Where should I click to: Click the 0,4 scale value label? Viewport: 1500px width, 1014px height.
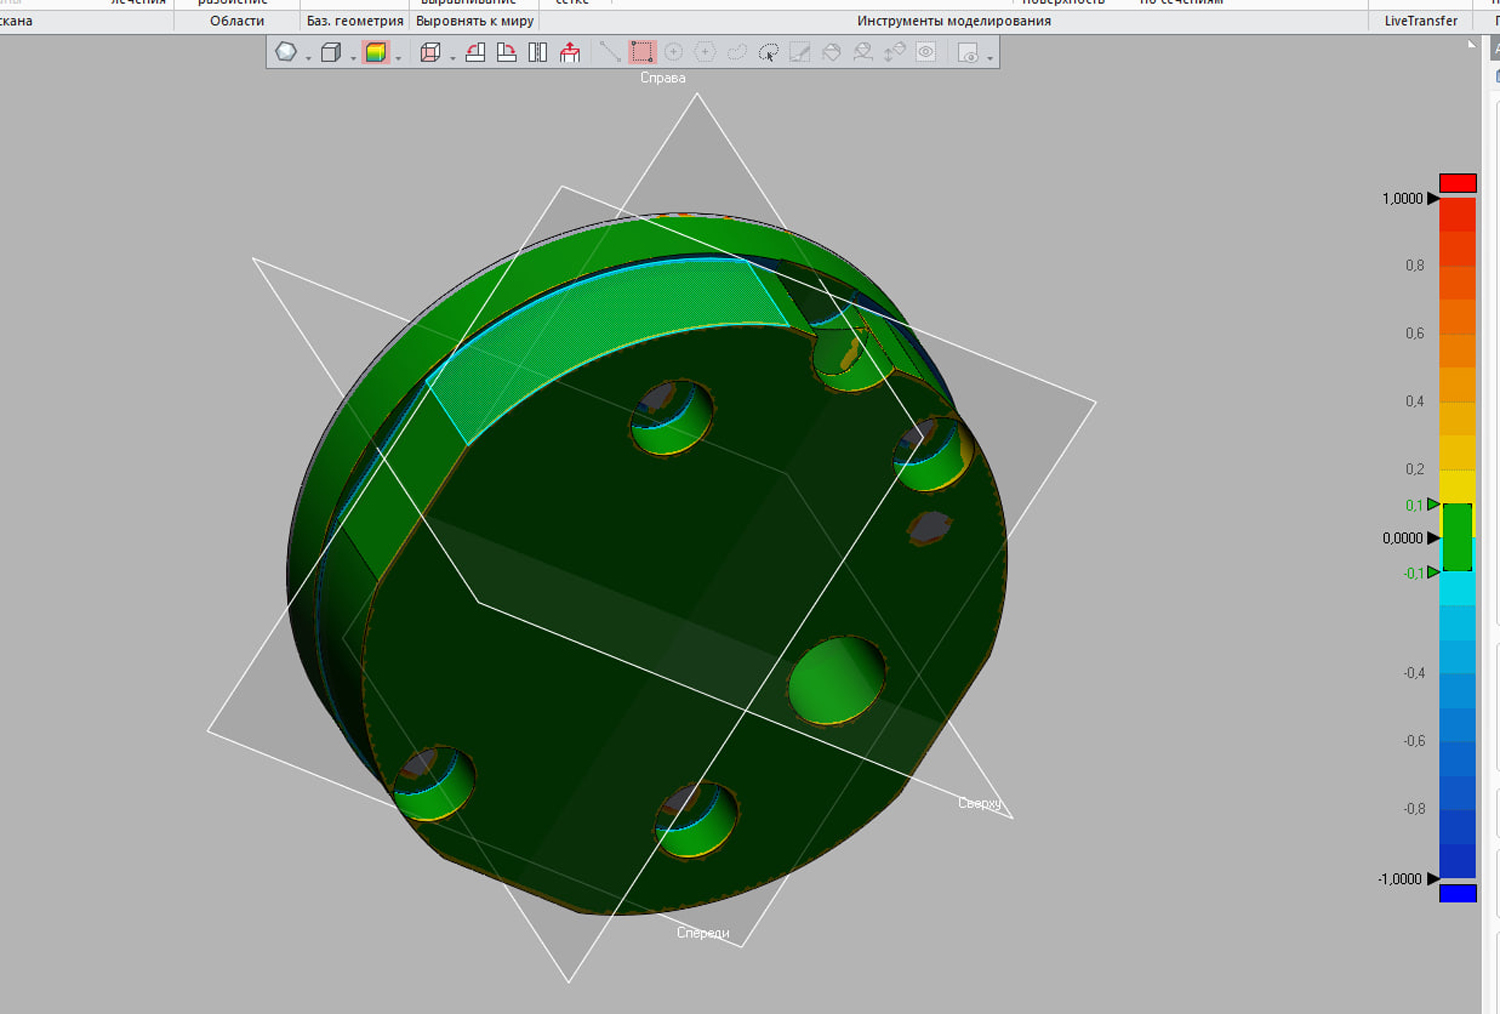(x=1415, y=402)
